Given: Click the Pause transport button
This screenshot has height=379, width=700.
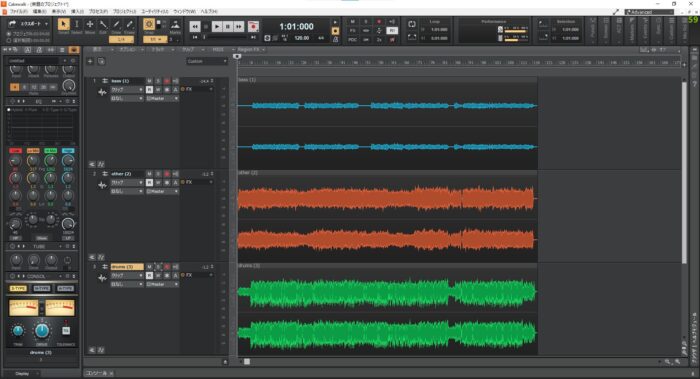Looking at the screenshot, I should [228, 27].
